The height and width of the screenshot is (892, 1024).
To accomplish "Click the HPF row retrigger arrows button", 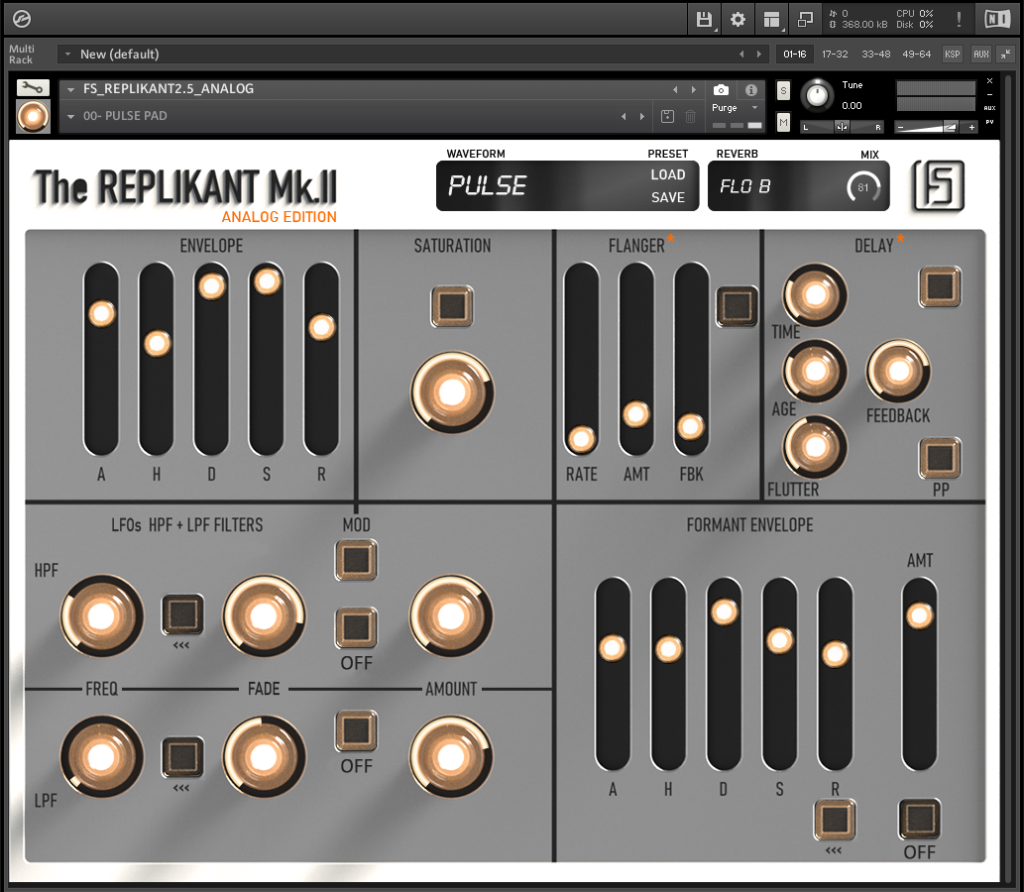I will click(182, 614).
